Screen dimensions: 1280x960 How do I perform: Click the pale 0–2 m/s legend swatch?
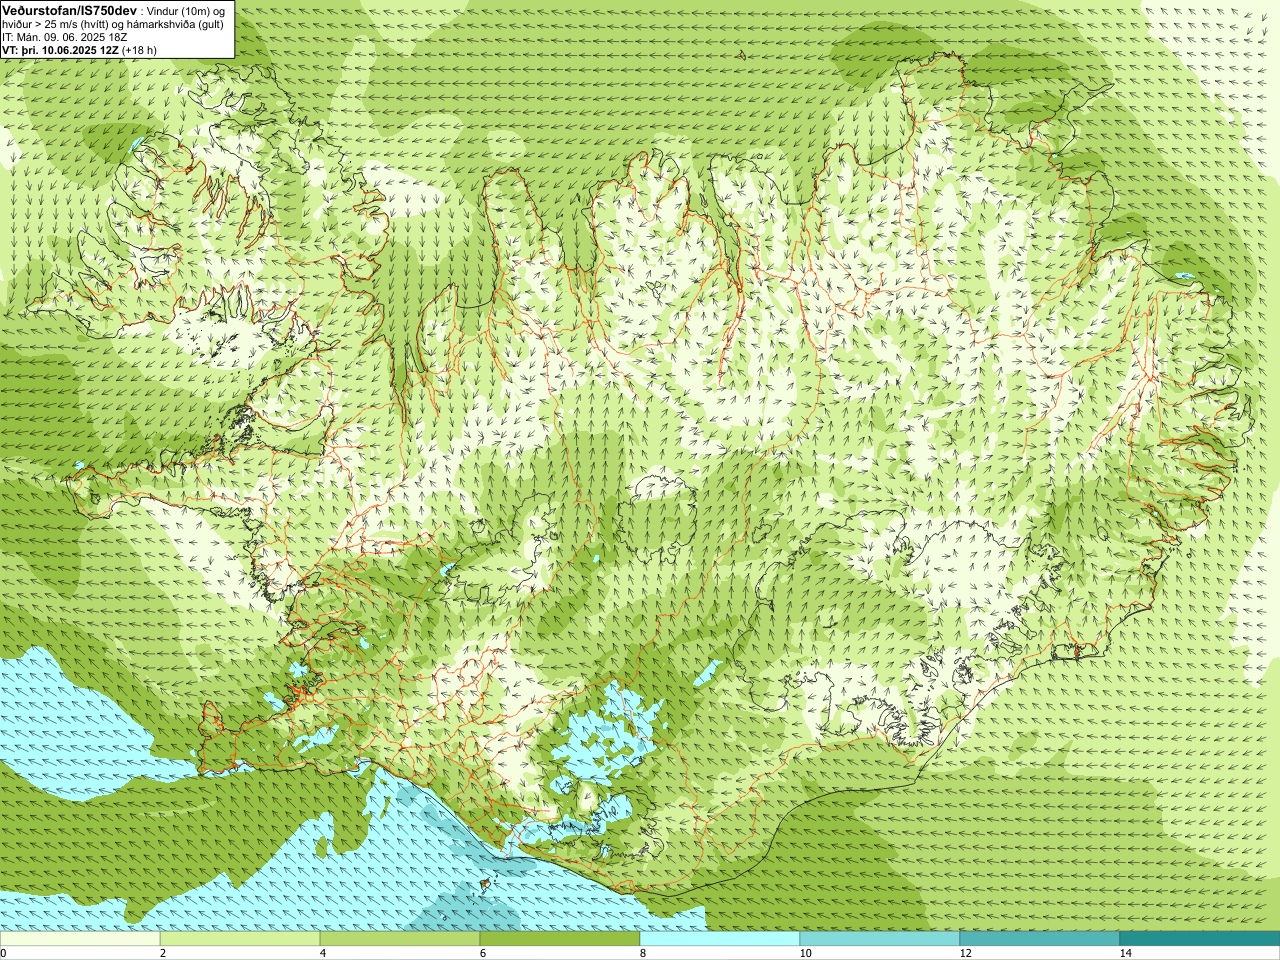pyautogui.click(x=80, y=939)
